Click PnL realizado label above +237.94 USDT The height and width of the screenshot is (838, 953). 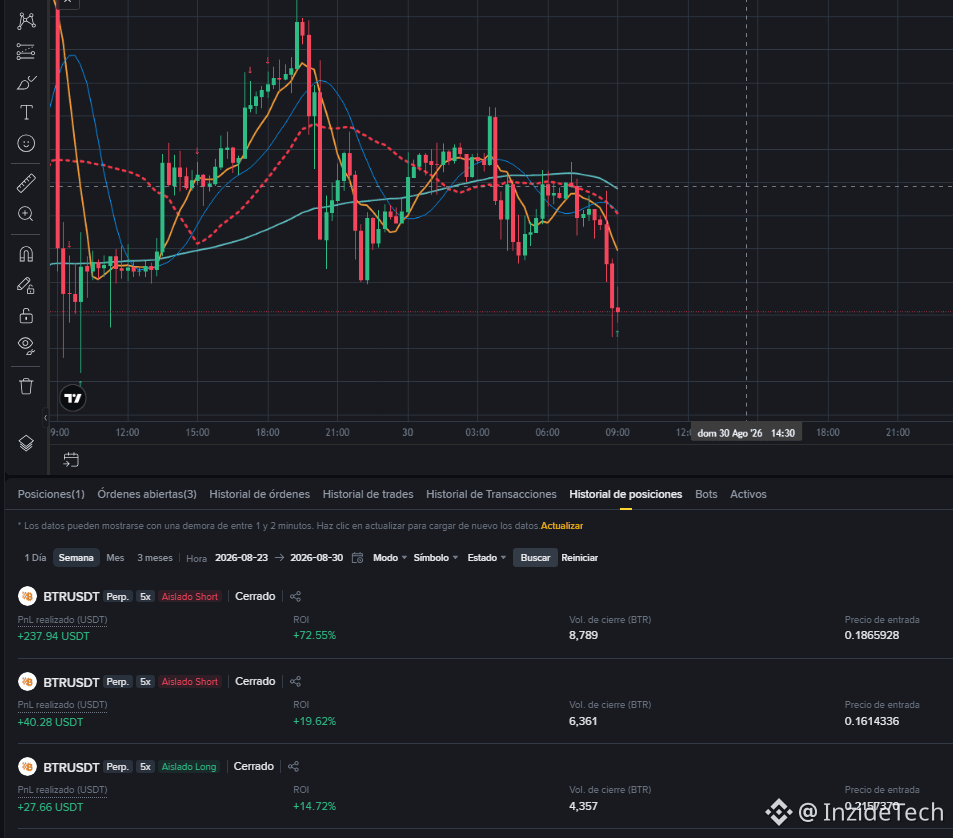63,620
